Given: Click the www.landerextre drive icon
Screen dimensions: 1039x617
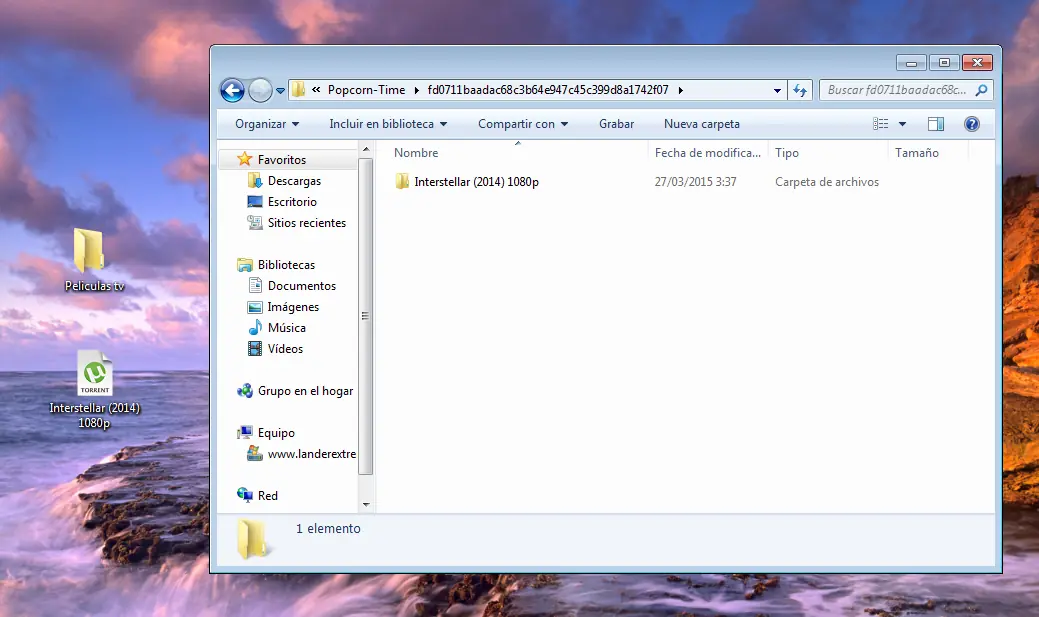Looking at the screenshot, I should (255, 453).
